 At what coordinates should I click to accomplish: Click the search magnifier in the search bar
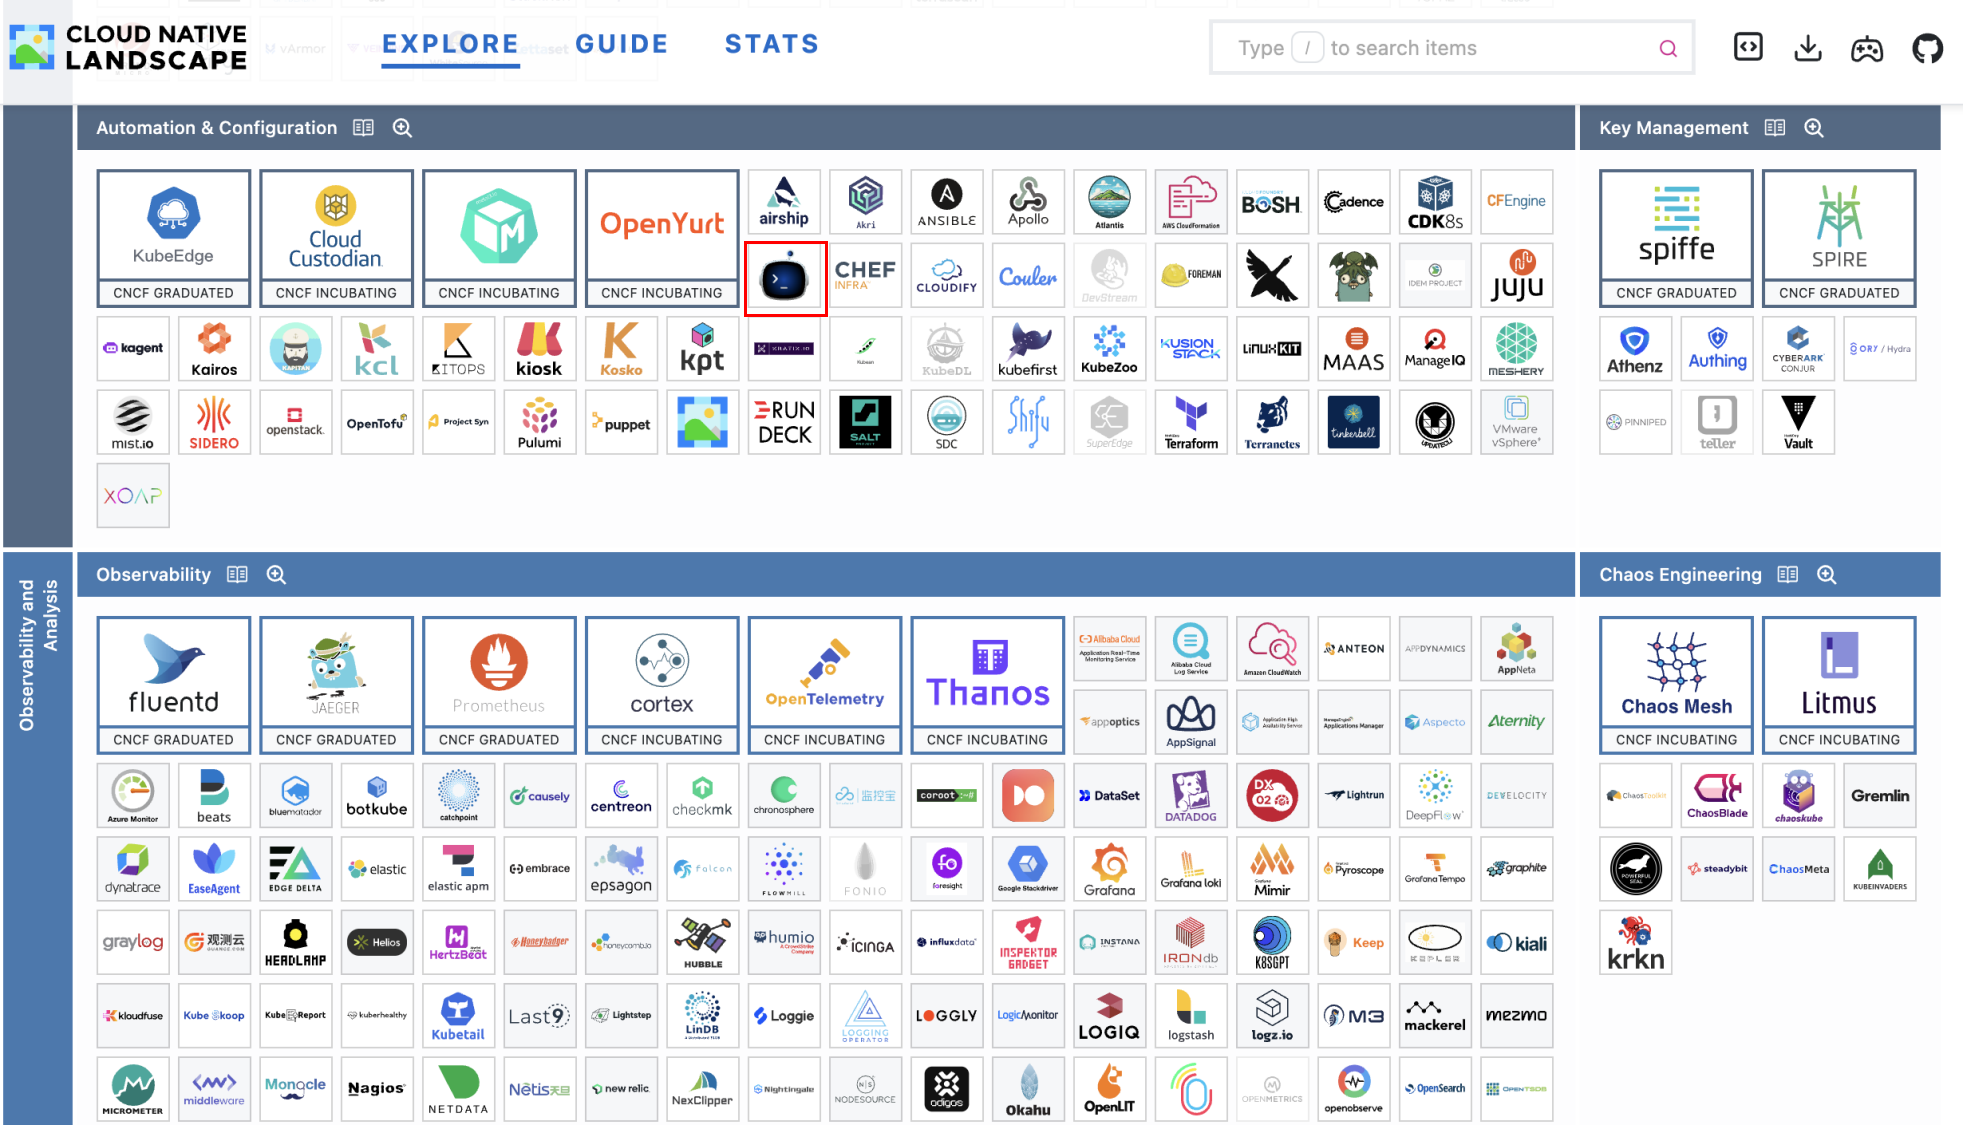(x=1668, y=47)
